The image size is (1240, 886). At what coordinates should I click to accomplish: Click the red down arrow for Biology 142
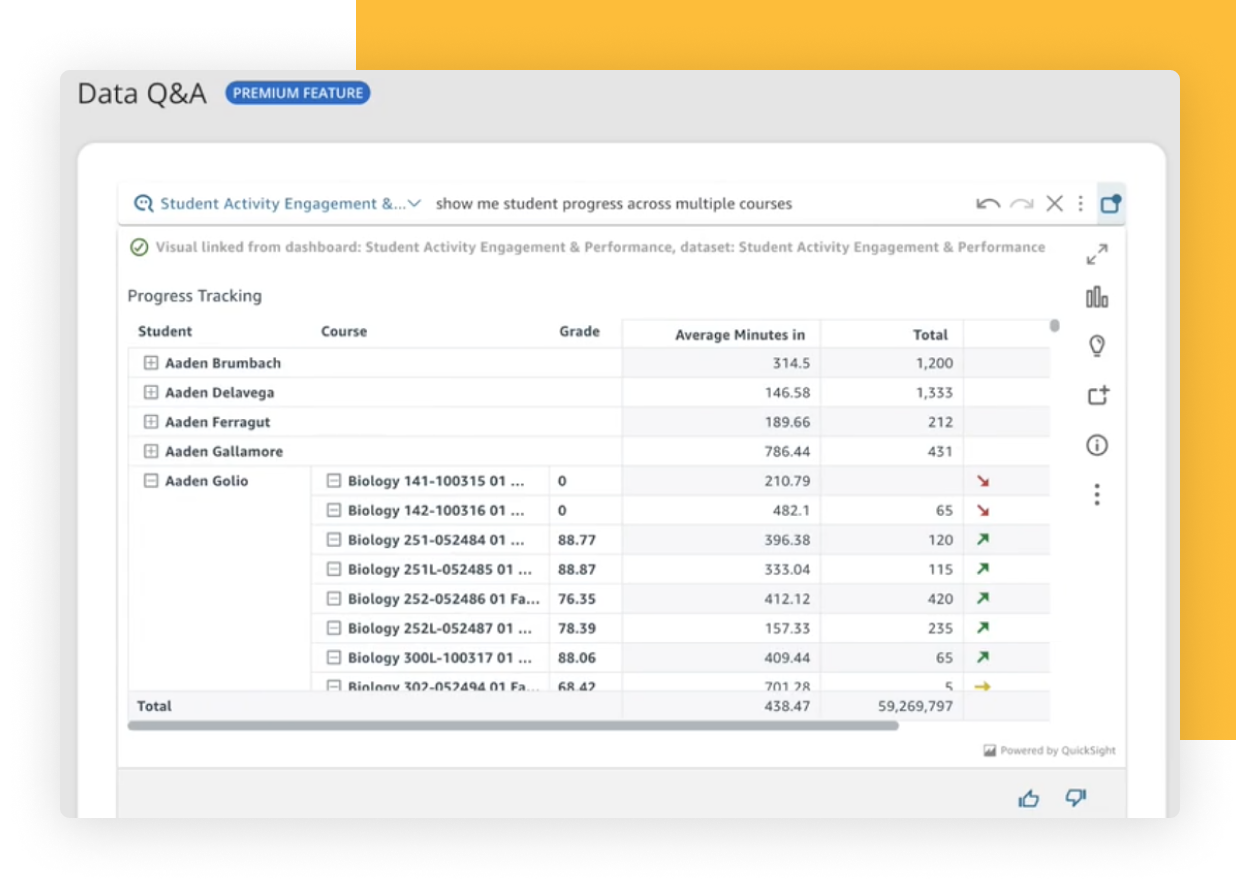[982, 511]
